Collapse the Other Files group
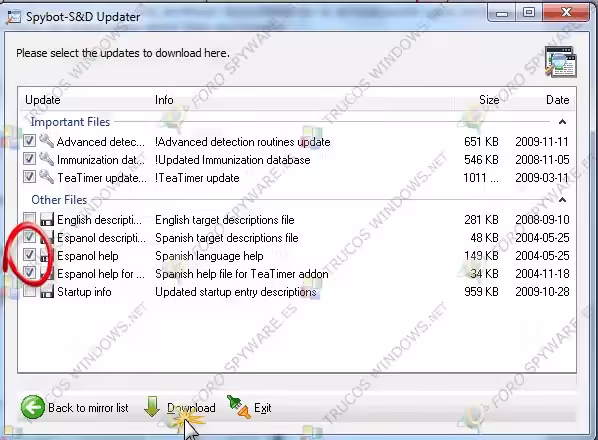This screenshot has width=598, height=440. (x=562, y=200)
